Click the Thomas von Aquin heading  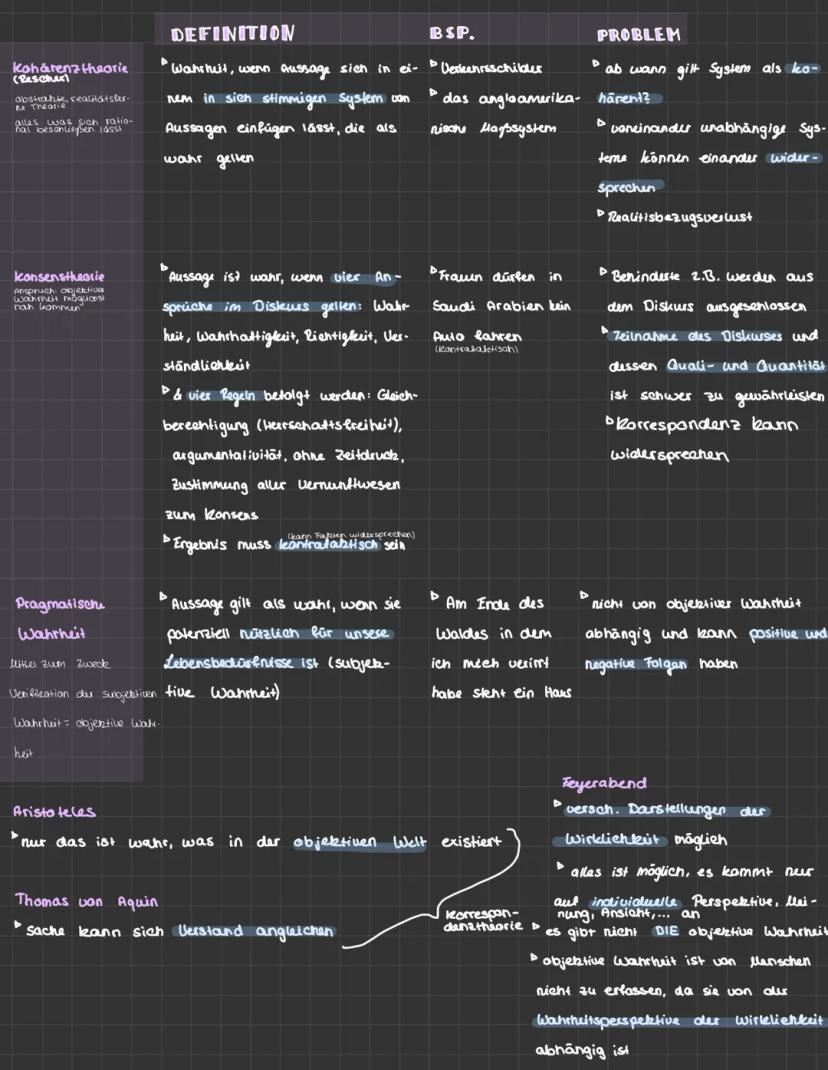(x=86, y=901)
